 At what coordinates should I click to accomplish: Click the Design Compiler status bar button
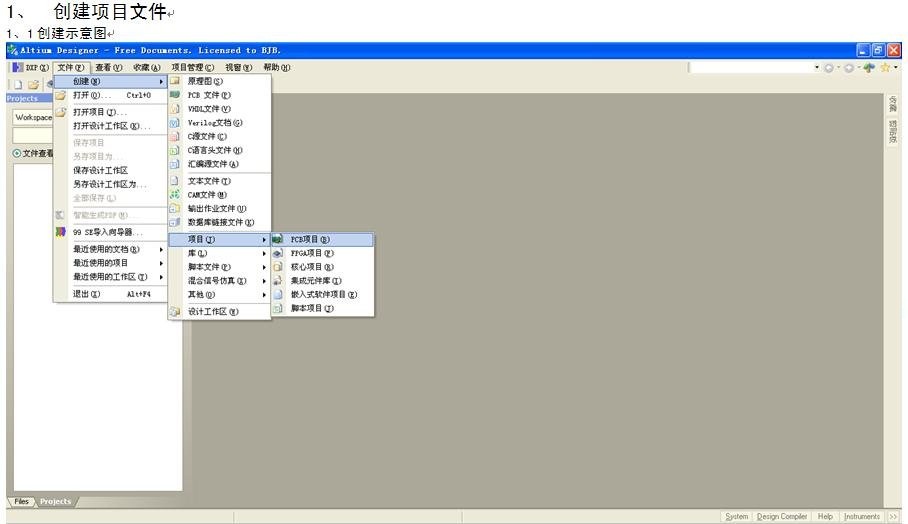click(782, 516)
